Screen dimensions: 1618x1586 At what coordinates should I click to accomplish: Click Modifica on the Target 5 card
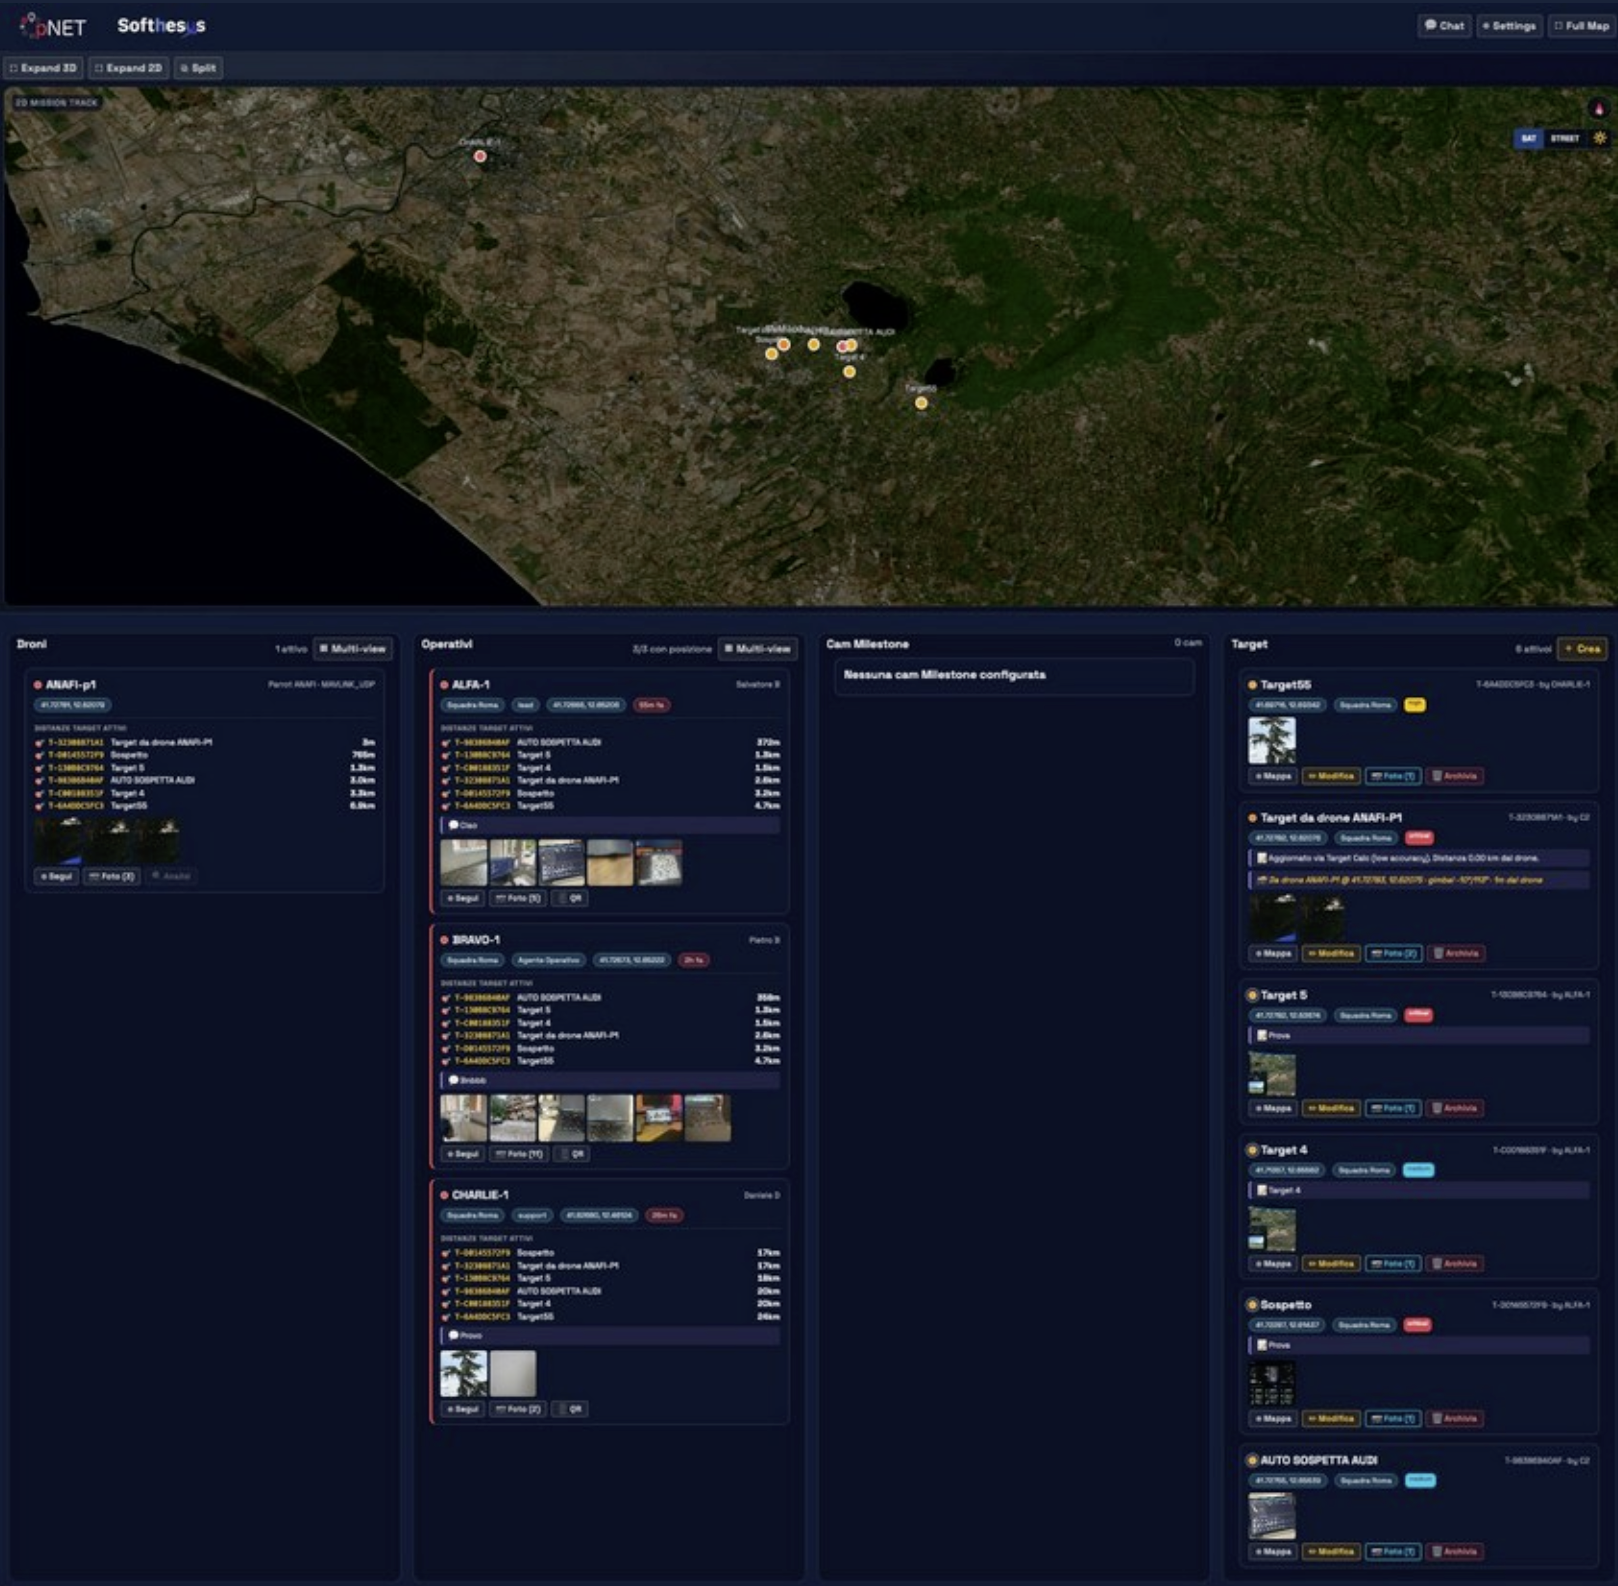[1331, 1108]
